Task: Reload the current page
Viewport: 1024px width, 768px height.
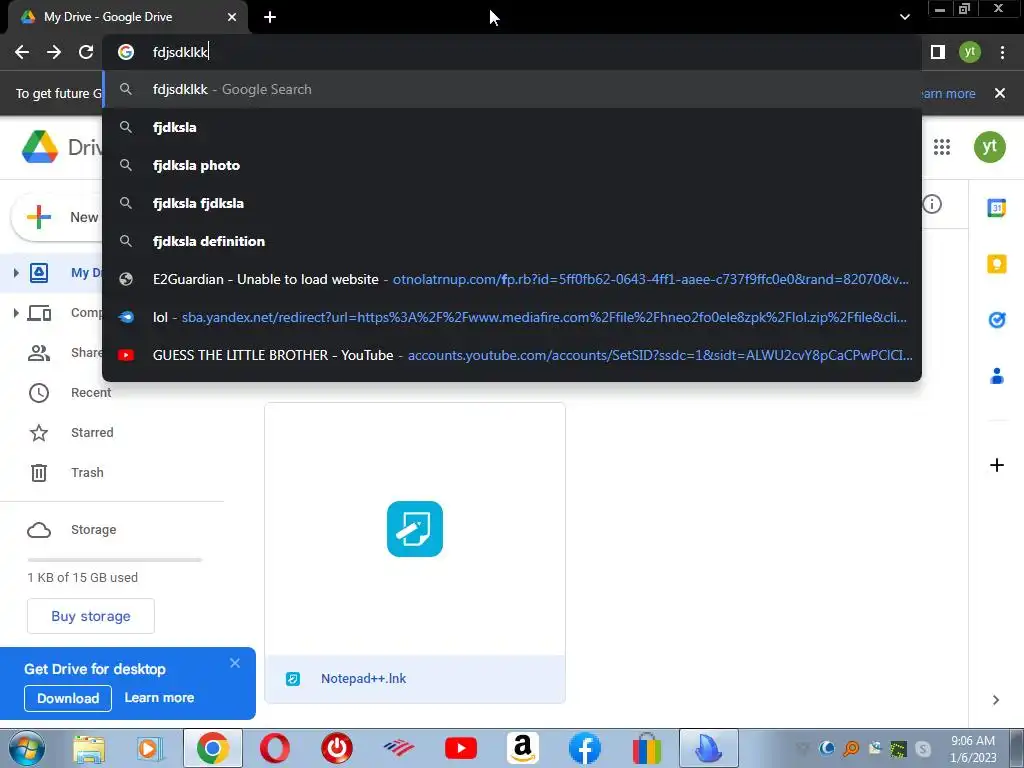Action: (86, 52)
